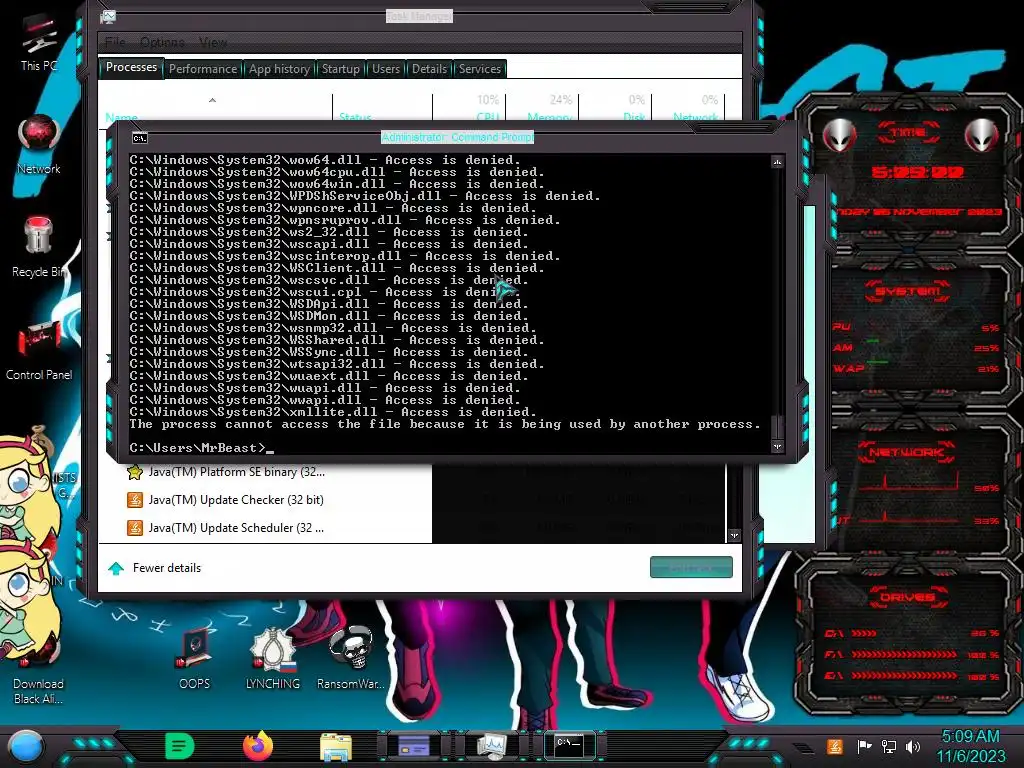Open the LYNCHING desktop icon

coord(273,658)
